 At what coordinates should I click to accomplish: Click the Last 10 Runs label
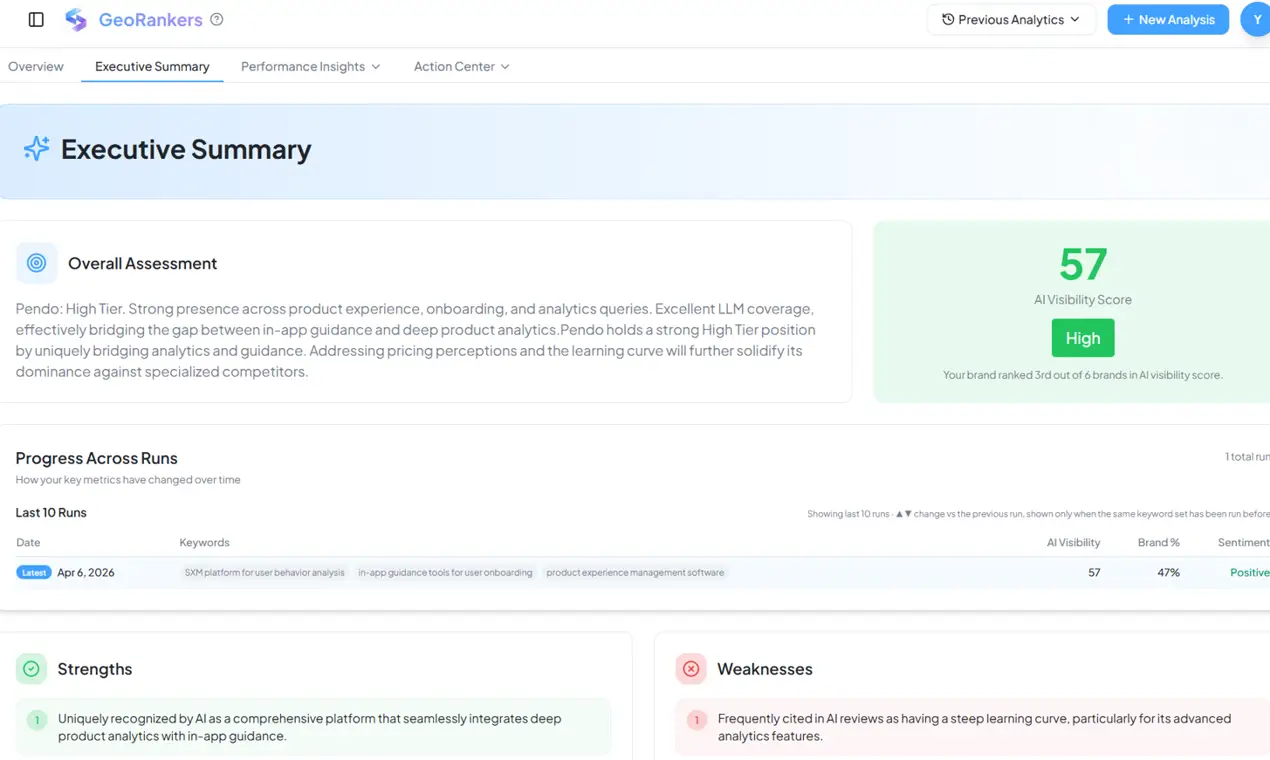[x=51, y=512]
